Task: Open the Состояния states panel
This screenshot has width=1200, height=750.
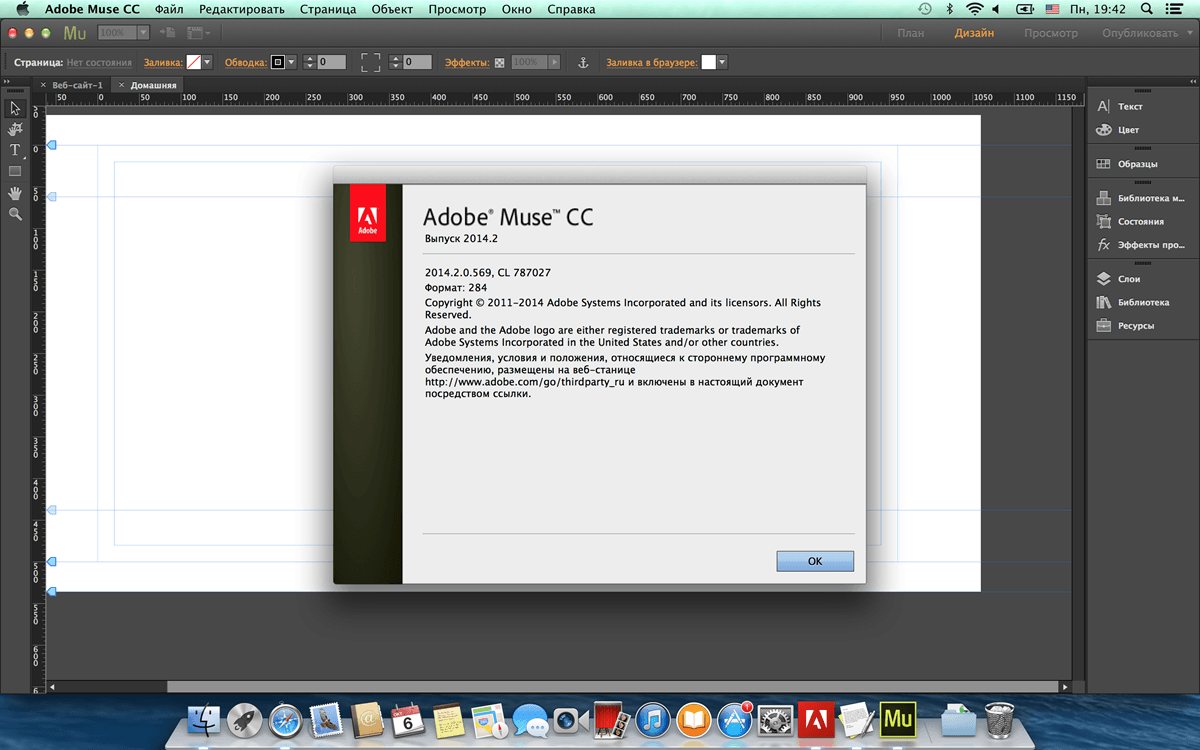Action: click(1130, 222)
